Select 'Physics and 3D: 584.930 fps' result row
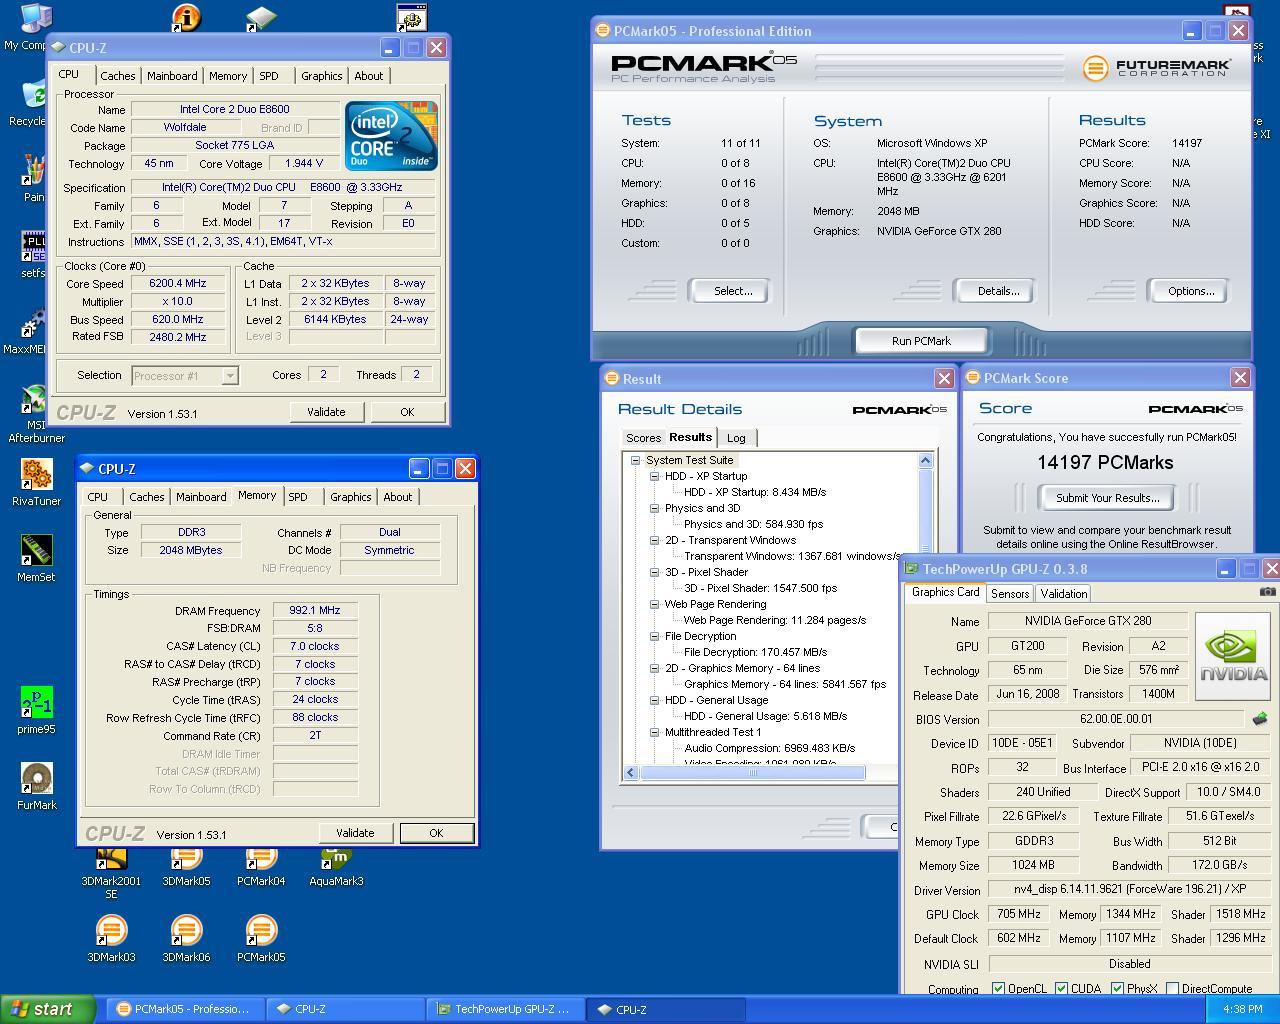 [753, 524]
